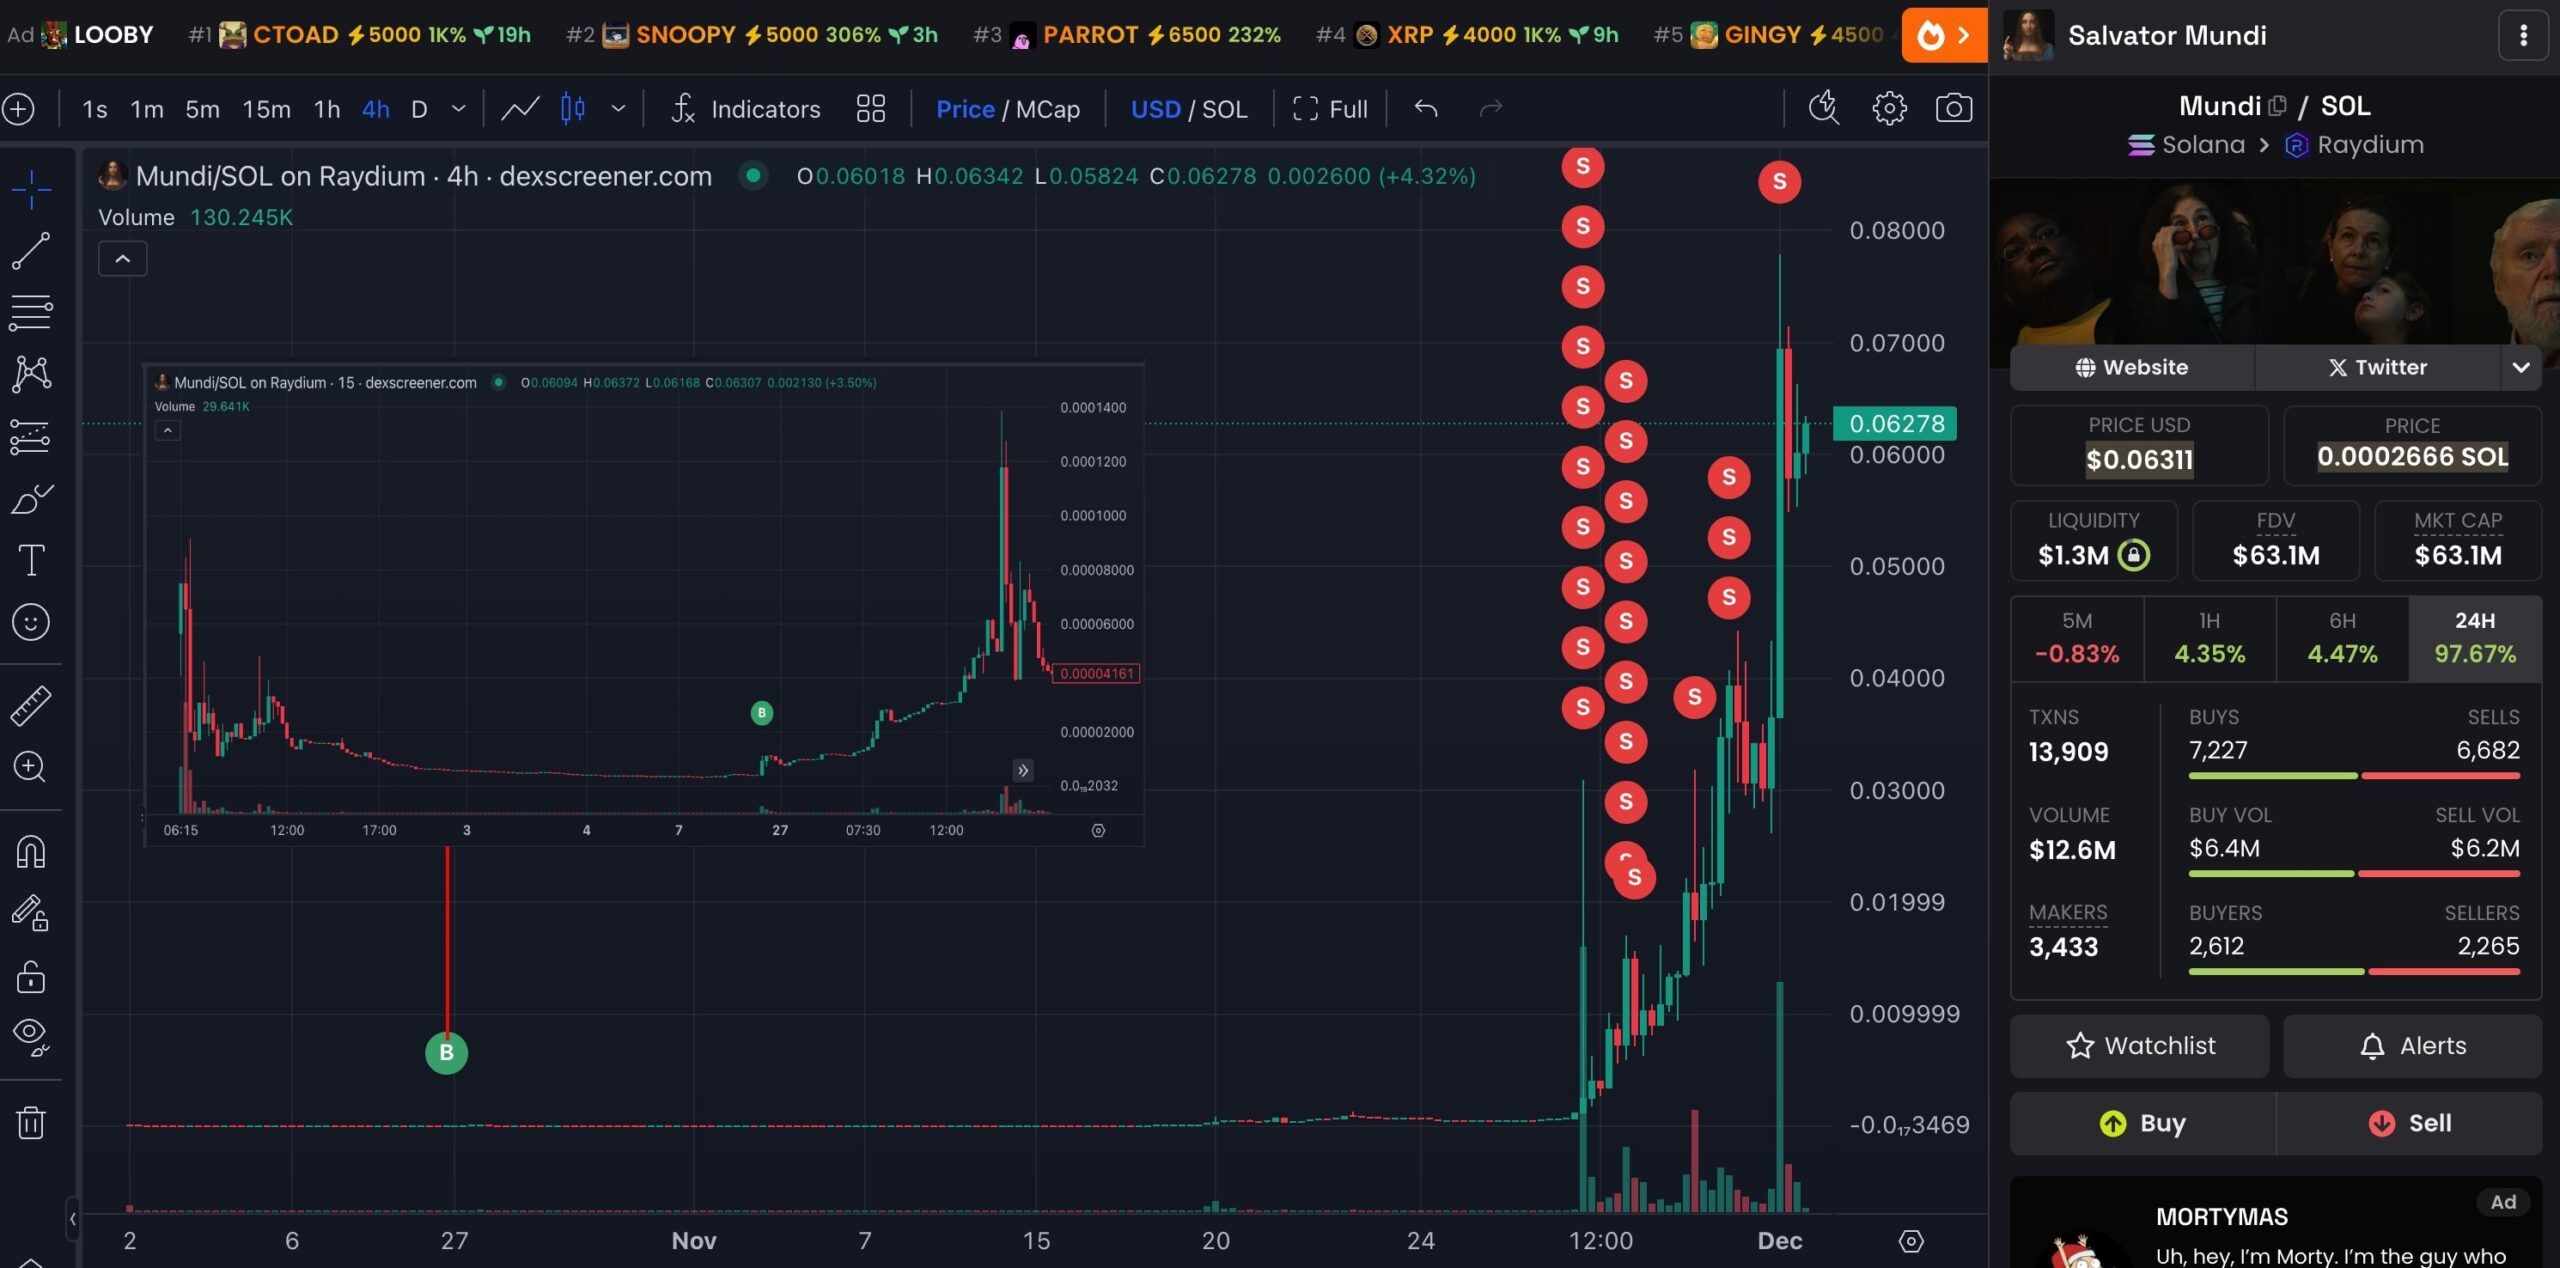Viewport: 2560px width, 1268px height.
Task: Select the trend line drawing tool
Action: coord(31,251)
